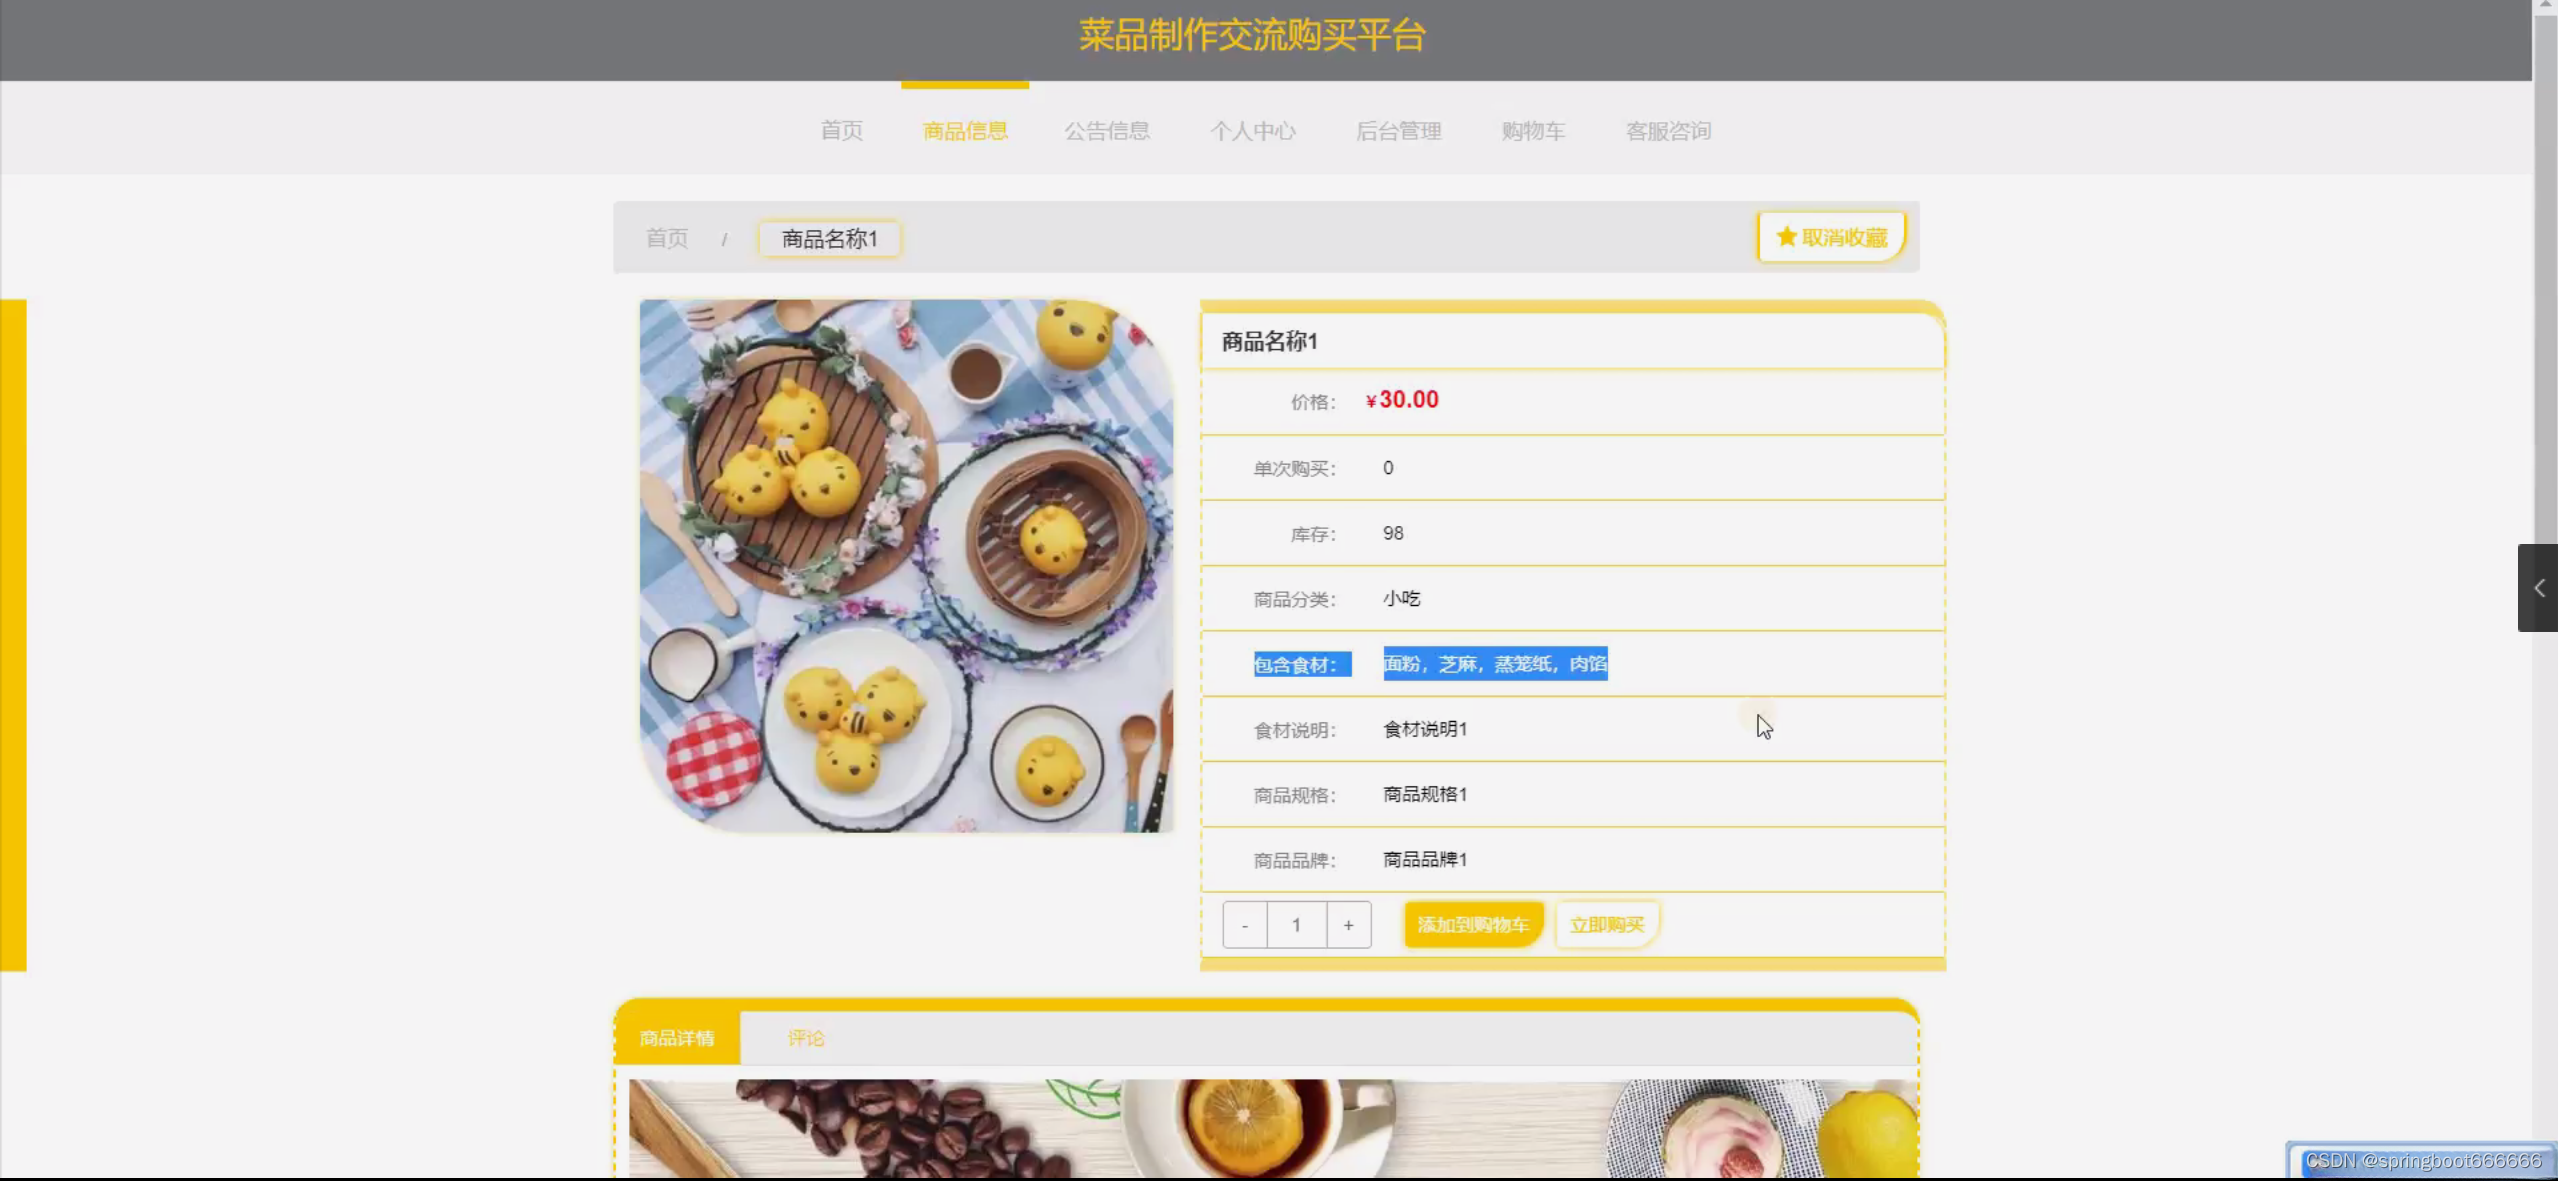
Task: Click the 单次购买 value 0
Action: click(1388, 468)
